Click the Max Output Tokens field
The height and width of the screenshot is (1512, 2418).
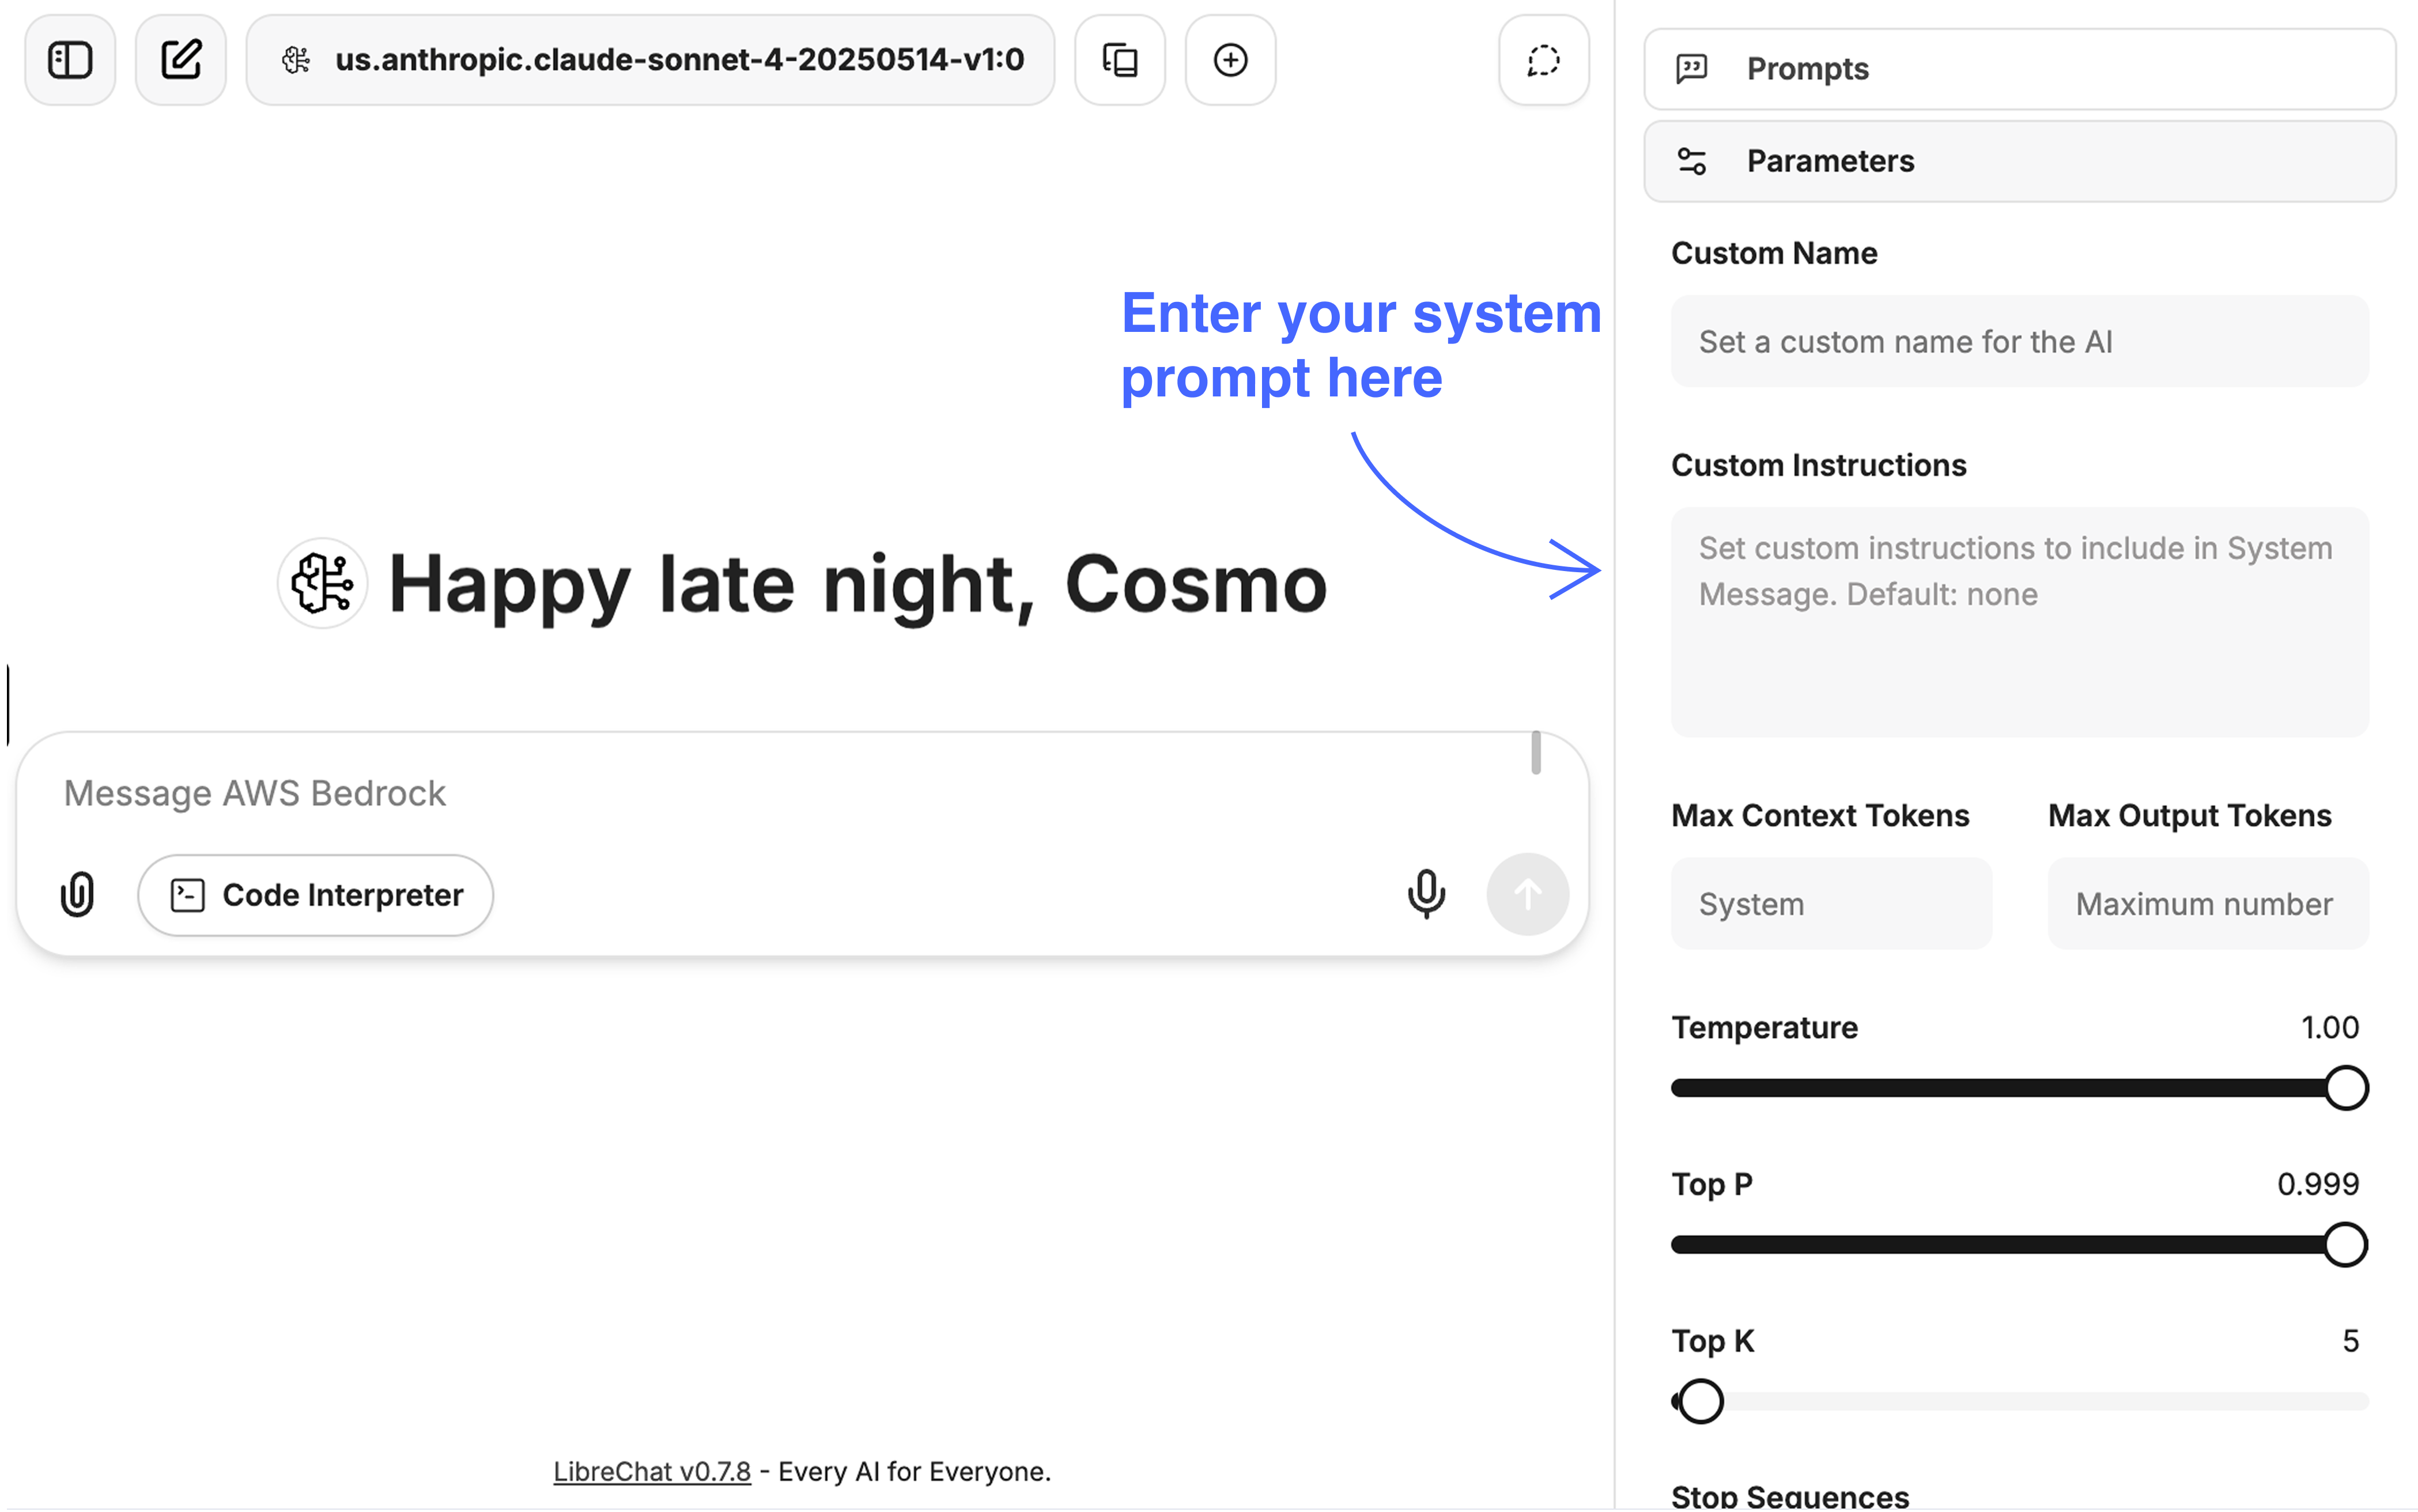(x=2207, y=904)
